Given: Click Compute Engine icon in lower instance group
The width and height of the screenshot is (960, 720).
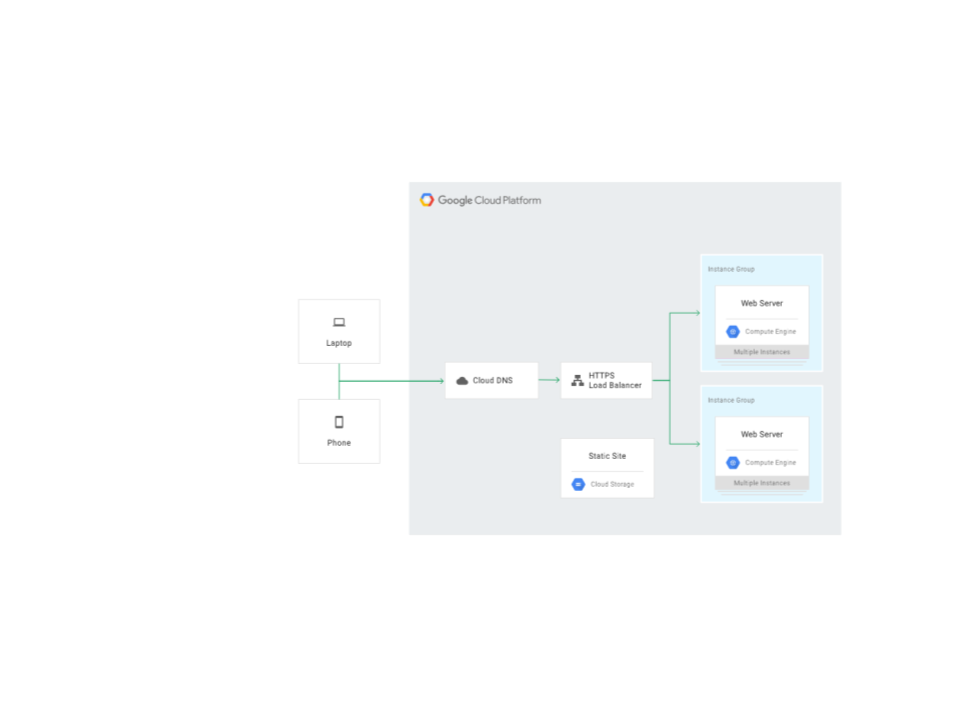Looking at the screenshot, I should tap(732, 463).
